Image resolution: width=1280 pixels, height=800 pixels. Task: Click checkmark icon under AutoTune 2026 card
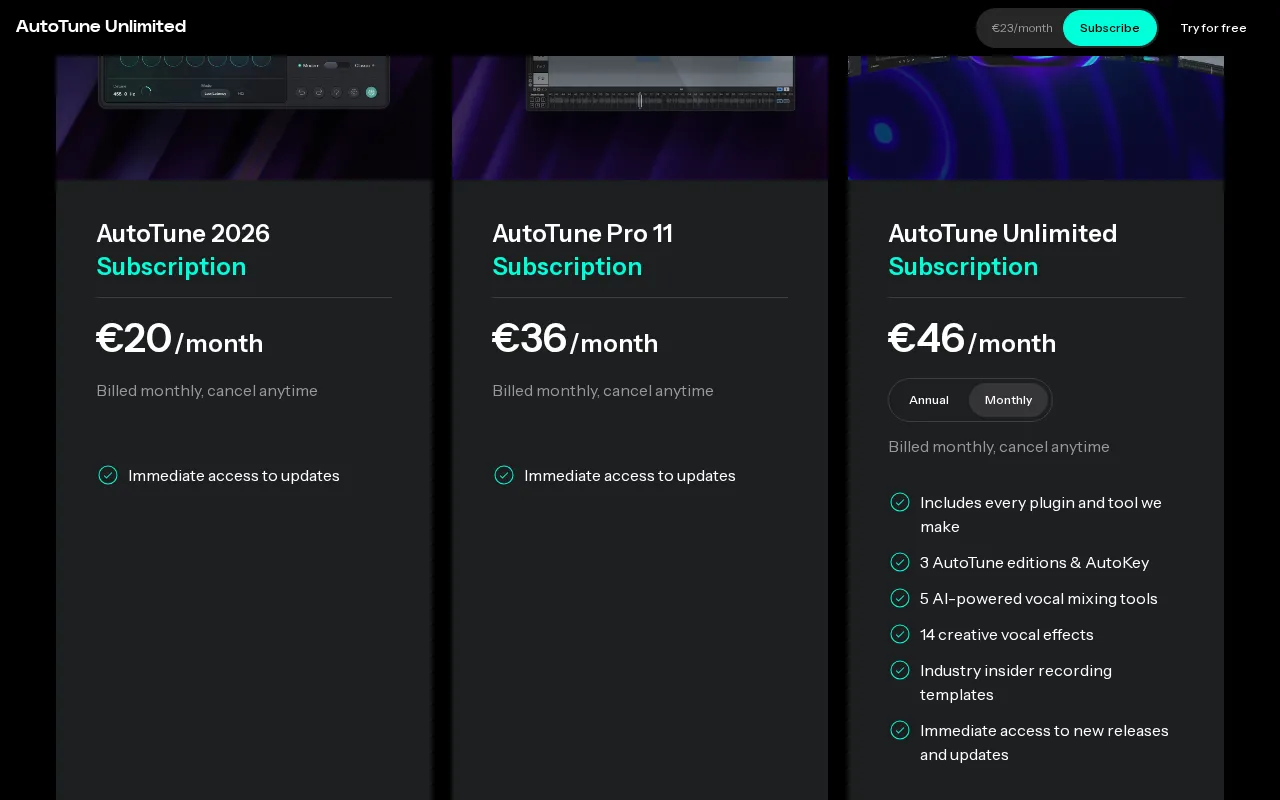tap(108, 475)
